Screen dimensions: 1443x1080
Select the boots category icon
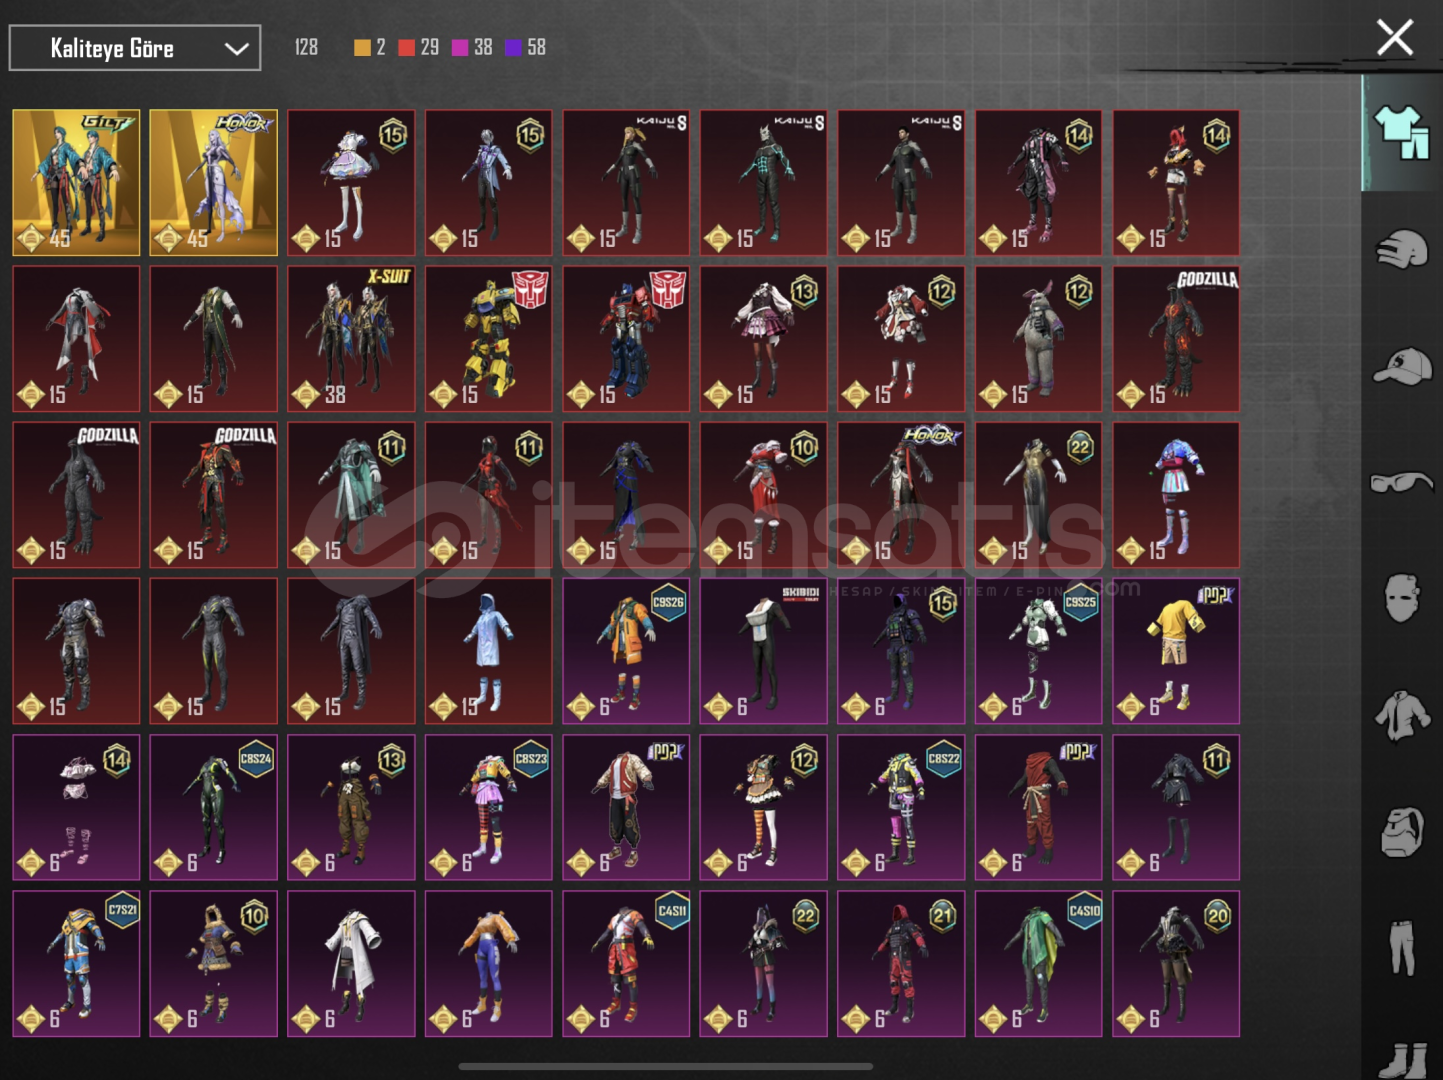[1402, 1060]
